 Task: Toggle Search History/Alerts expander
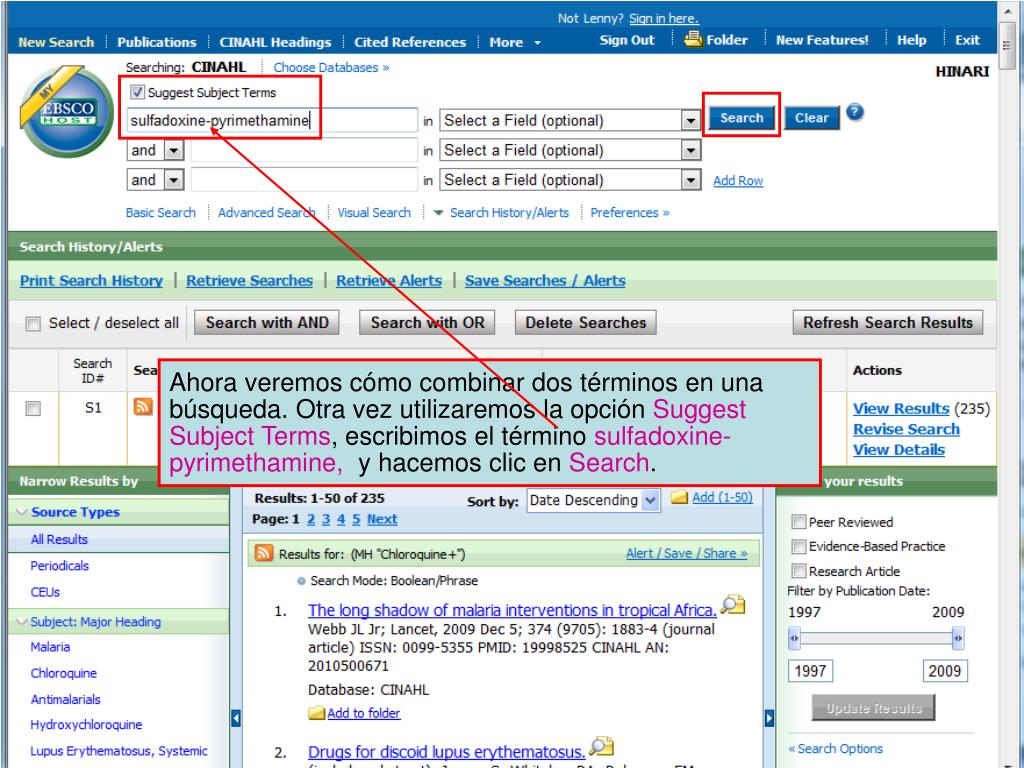pos(438,212)
